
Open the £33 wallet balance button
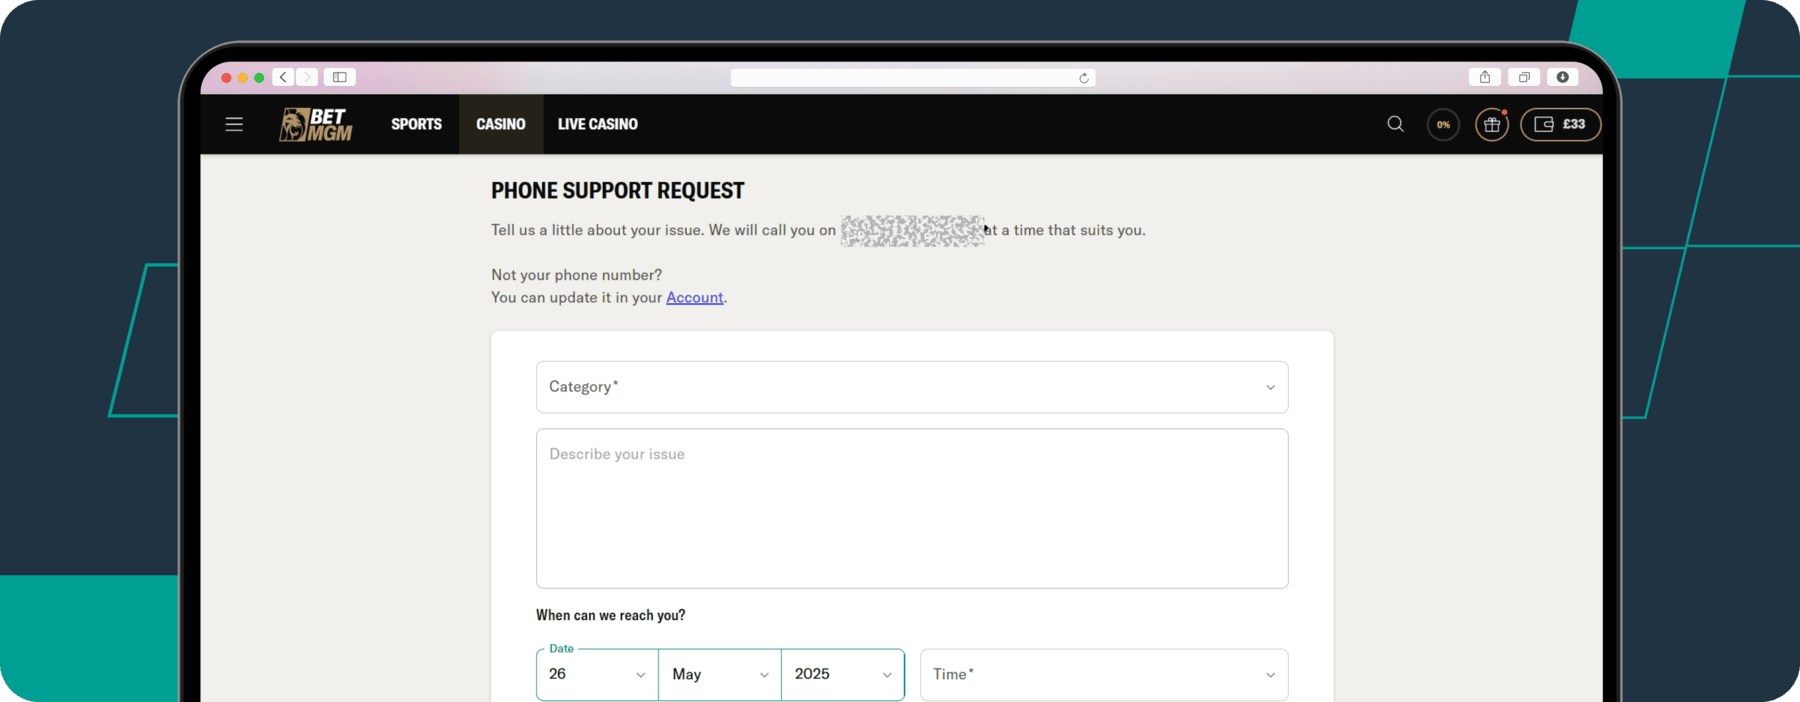click(1560, 124)
